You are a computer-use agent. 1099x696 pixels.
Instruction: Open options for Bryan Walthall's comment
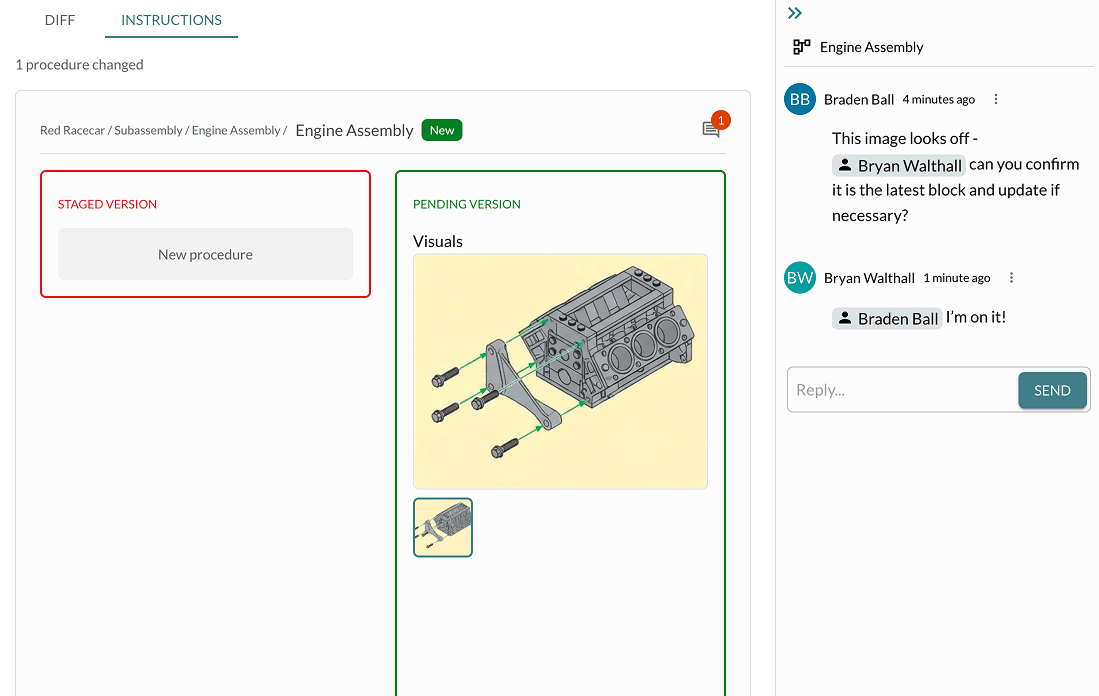(x=1011, y=277)
